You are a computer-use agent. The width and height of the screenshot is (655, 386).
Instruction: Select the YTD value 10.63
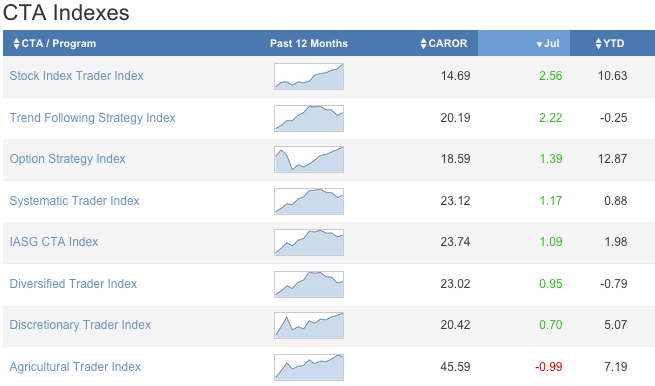click(612, 76)
